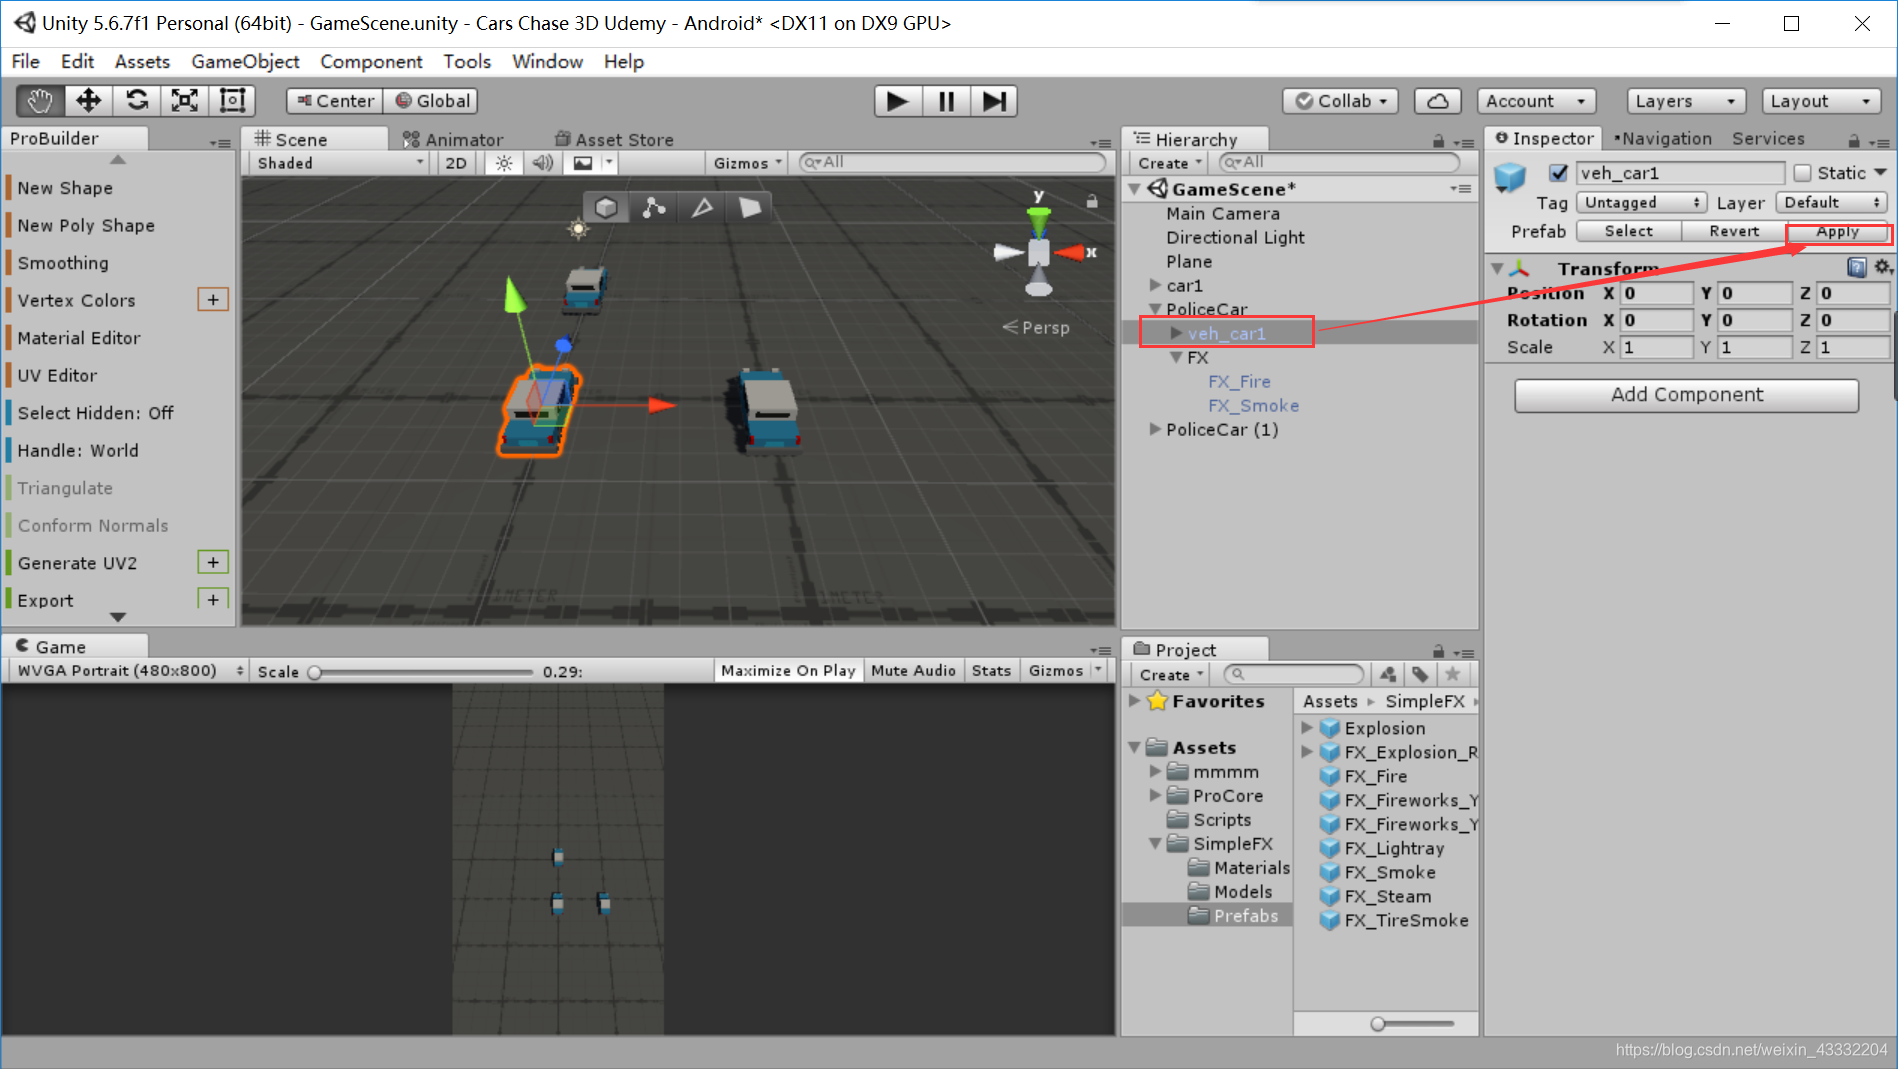1898x1069 pixels.
Task: Switch to the Navigation tab
Action: coord(1663,139)
